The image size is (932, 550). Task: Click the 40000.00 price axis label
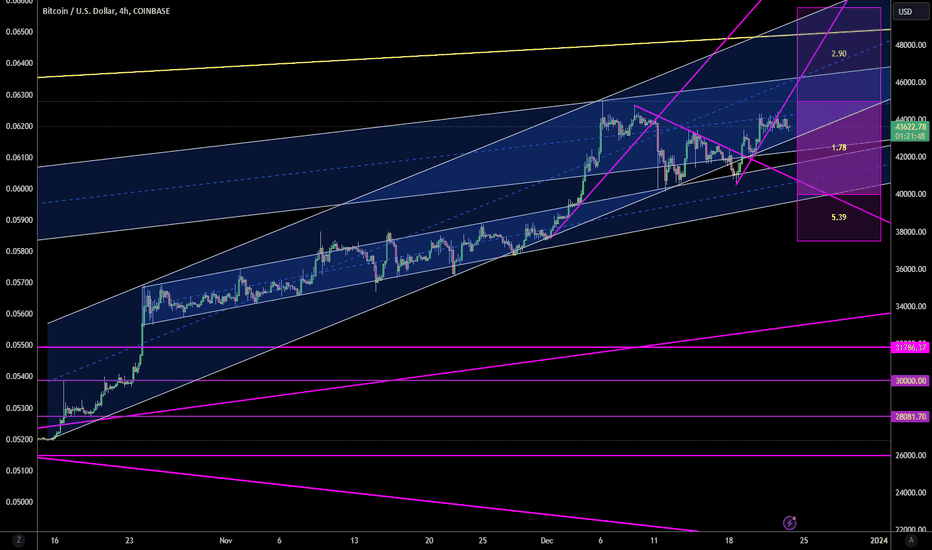tap(911, 194)
